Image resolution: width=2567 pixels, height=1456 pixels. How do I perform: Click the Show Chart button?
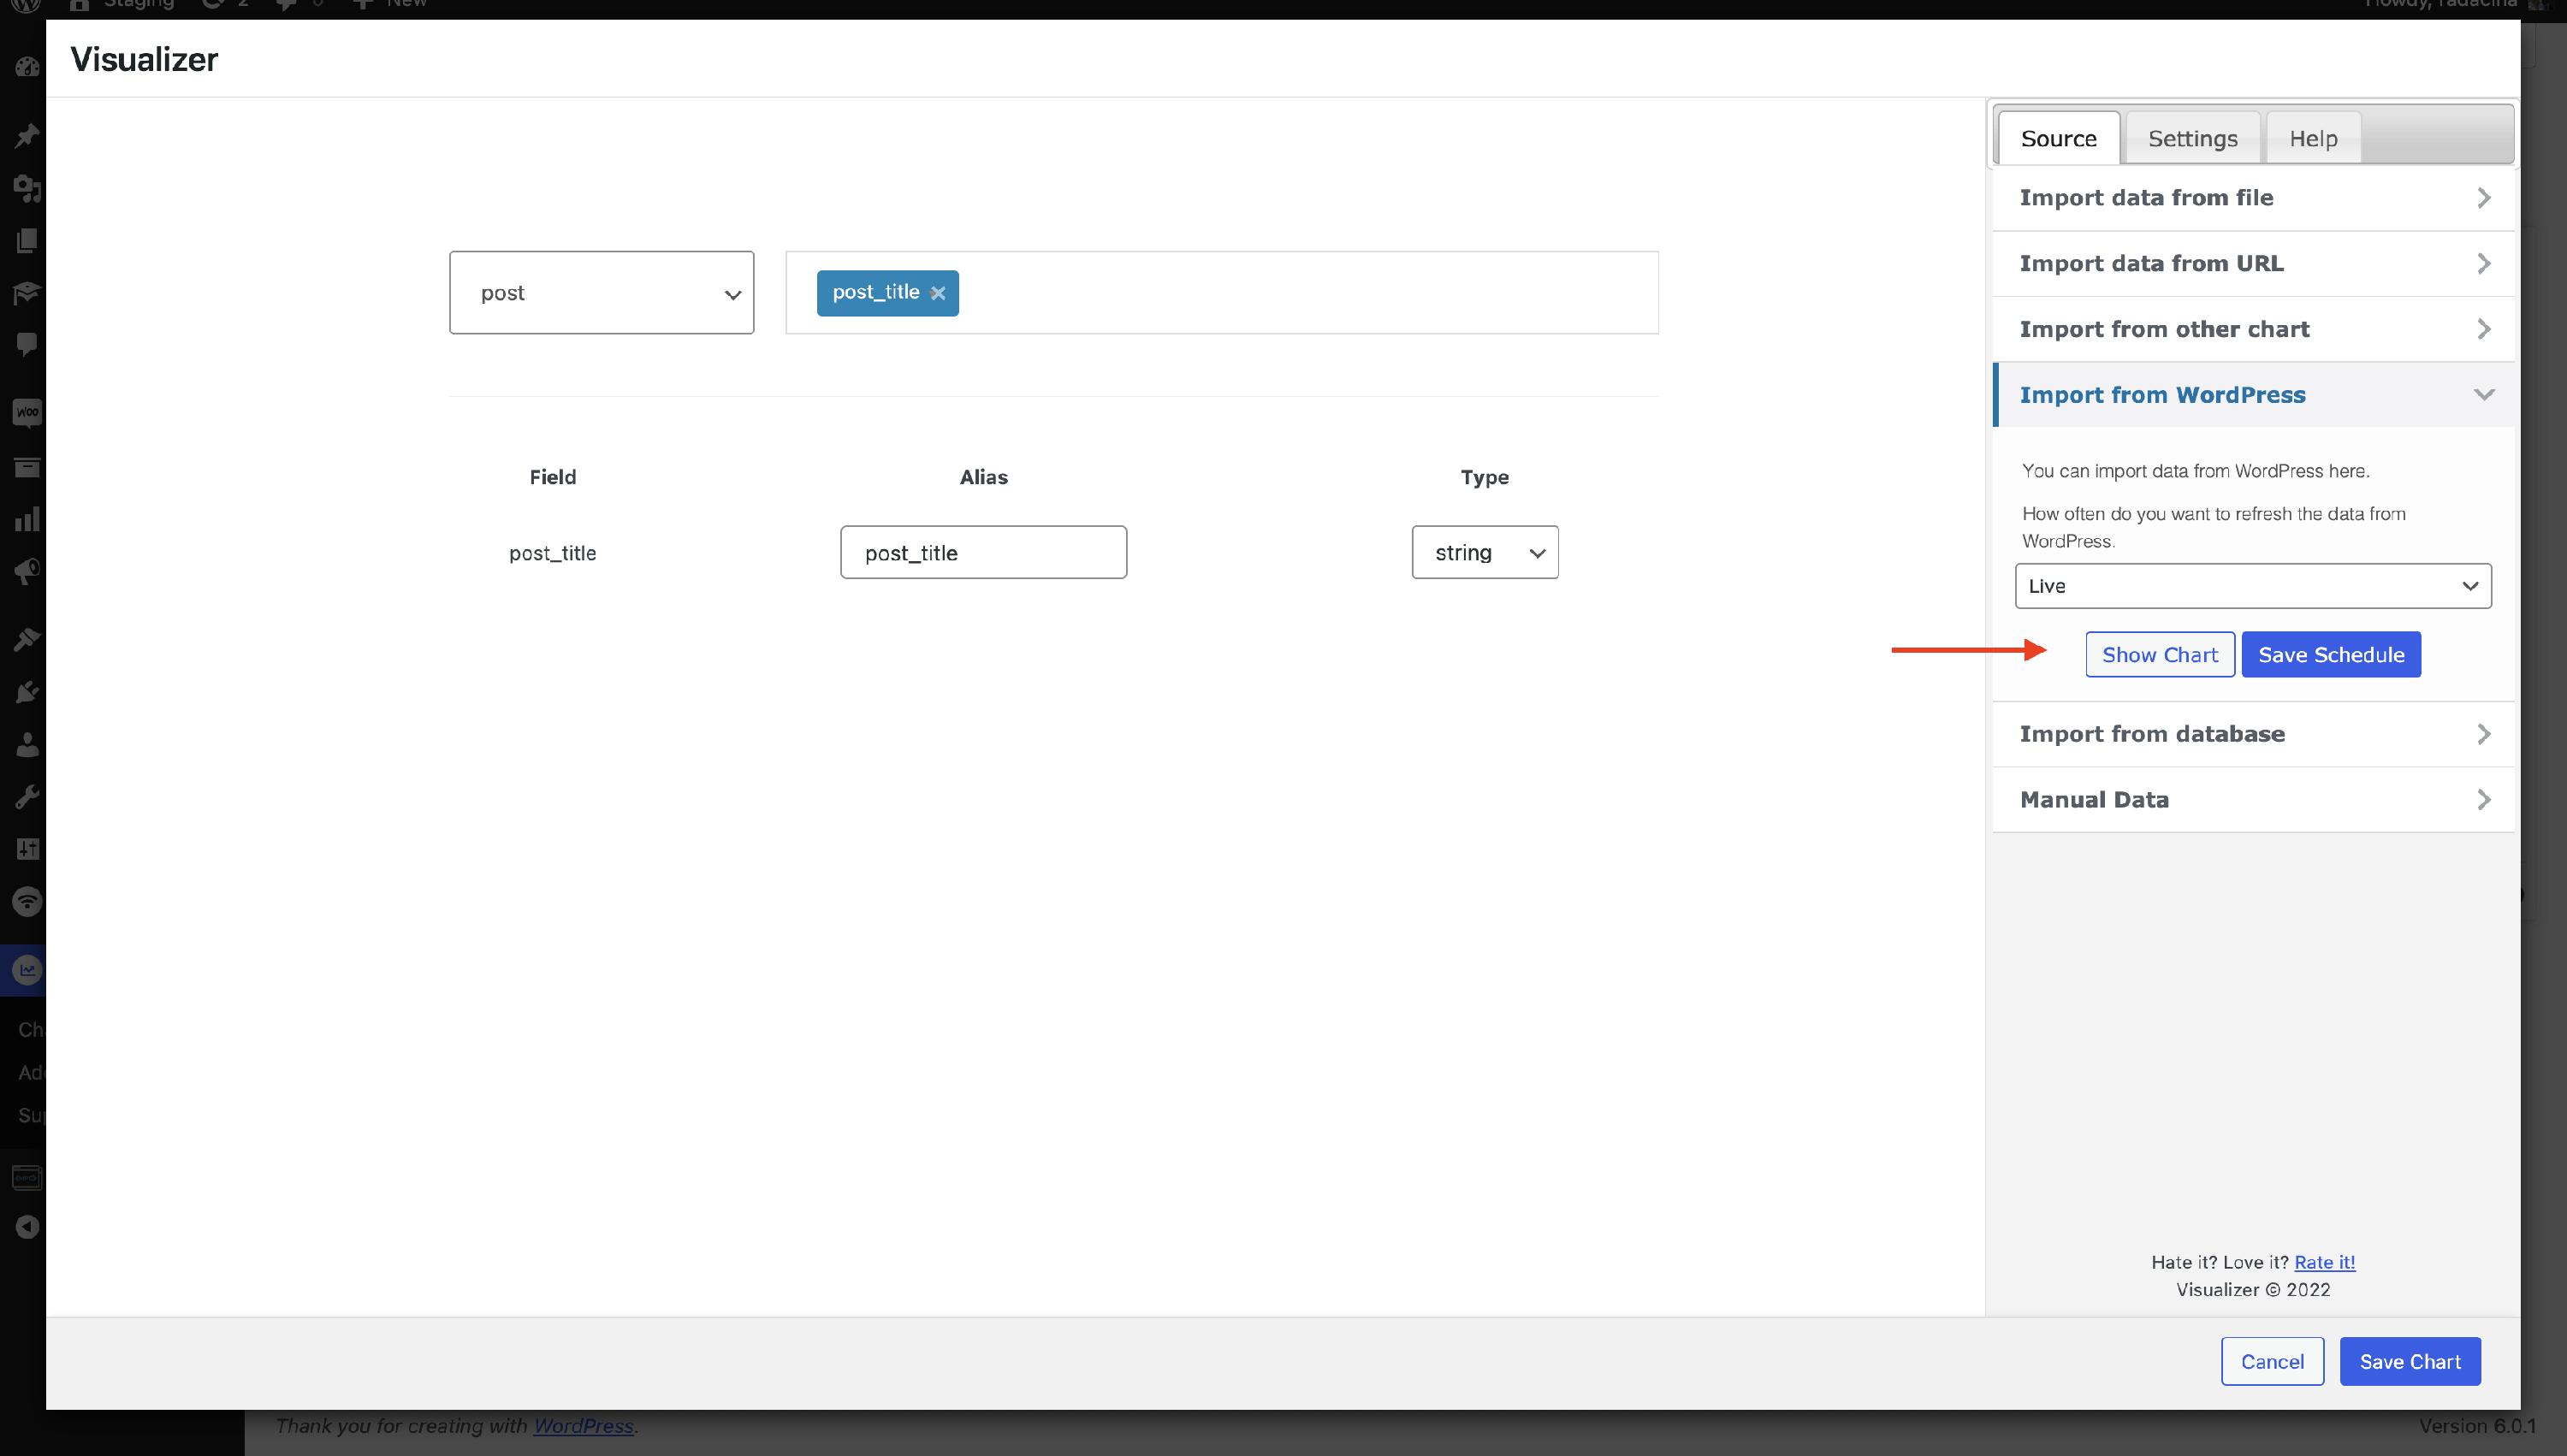pos(2159,655)
